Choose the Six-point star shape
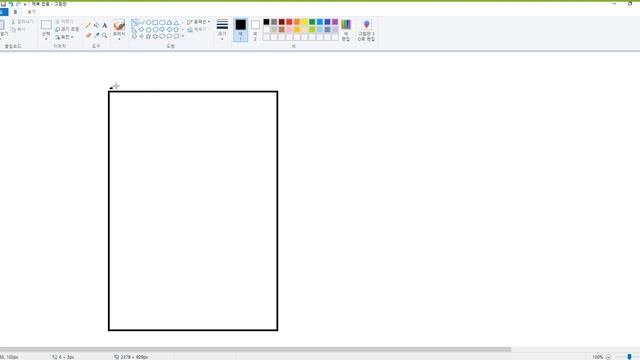The width and height of the screenshot is (640, 360). point(156,36)
